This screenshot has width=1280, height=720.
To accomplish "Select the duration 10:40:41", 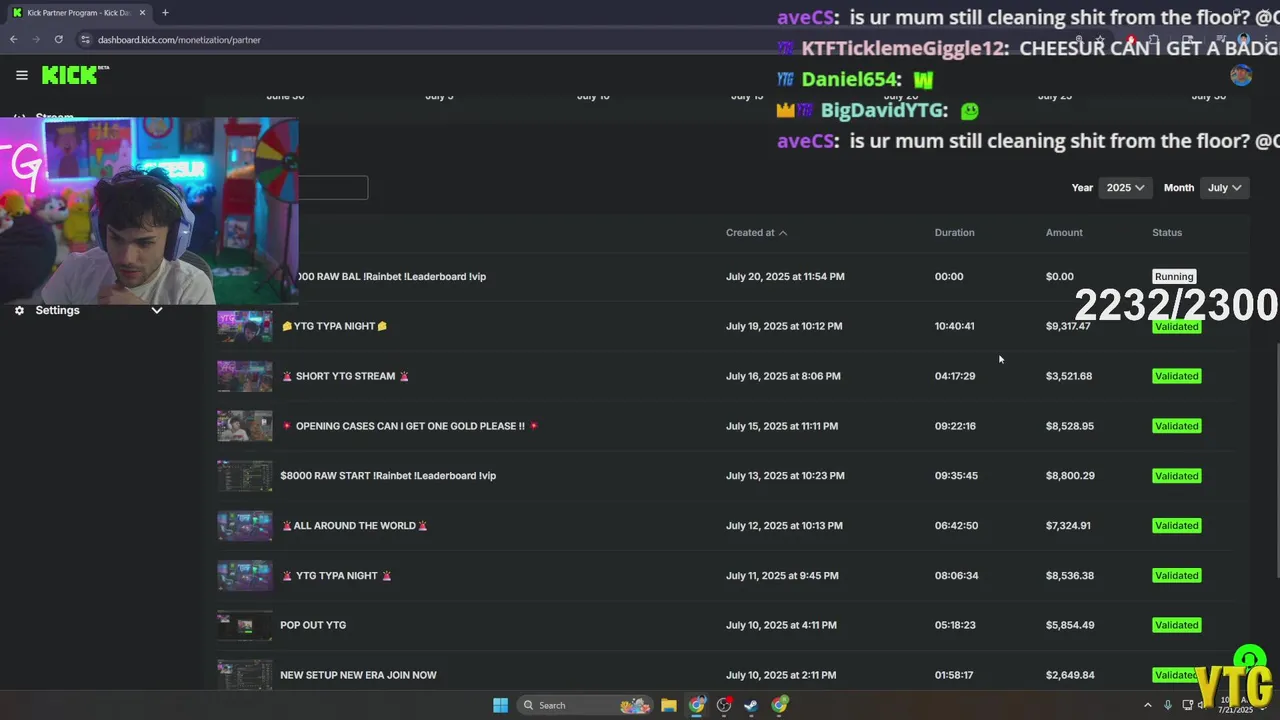I will (x=954, y=326).
